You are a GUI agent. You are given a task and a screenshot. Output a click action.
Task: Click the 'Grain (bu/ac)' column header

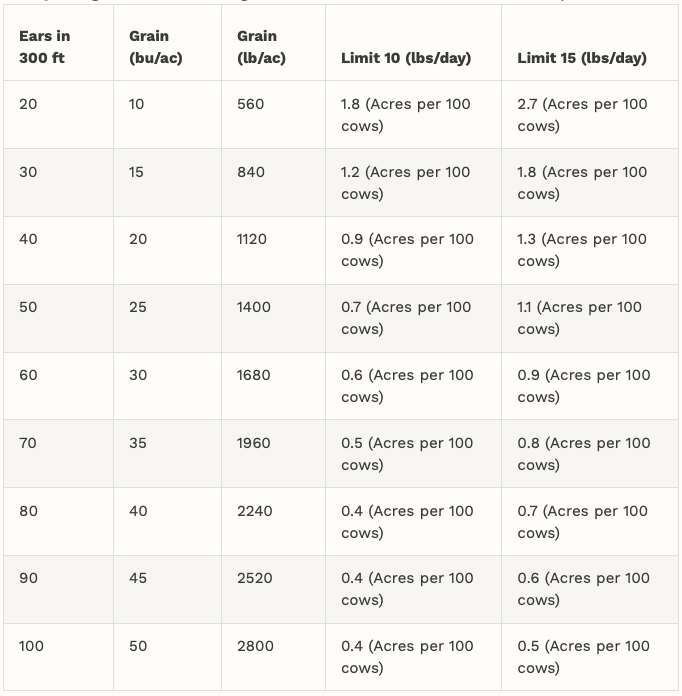(x=156, y=47)
